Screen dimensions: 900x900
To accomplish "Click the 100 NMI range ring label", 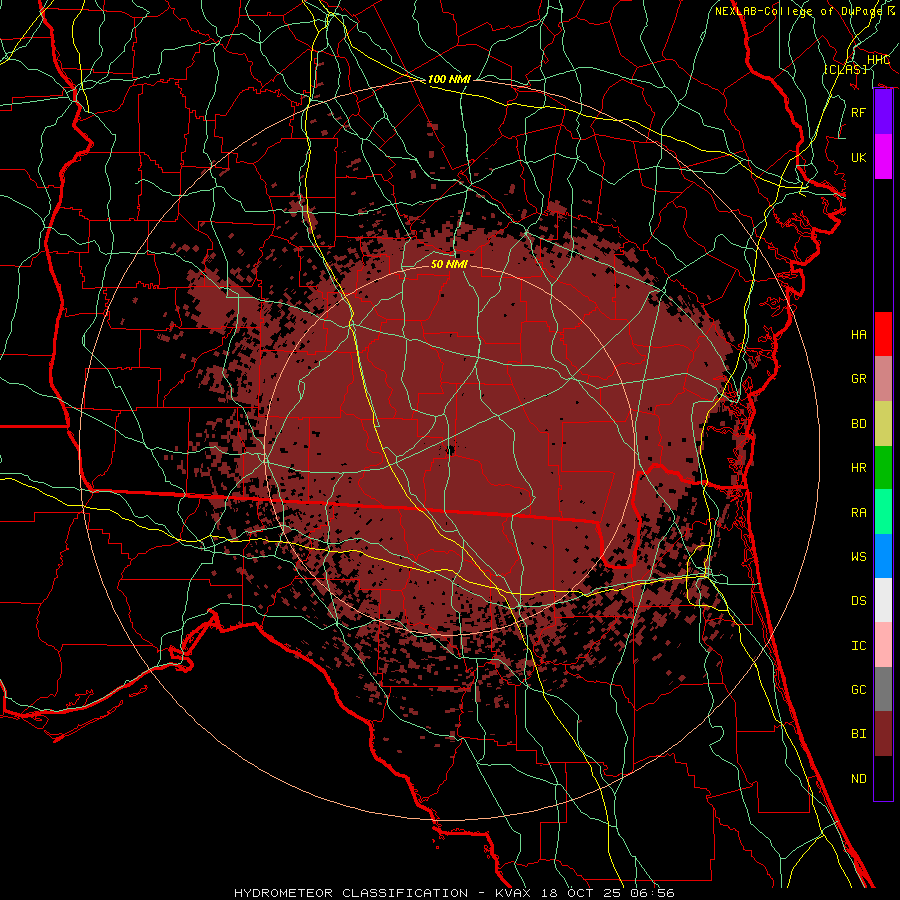I will 449,79.
